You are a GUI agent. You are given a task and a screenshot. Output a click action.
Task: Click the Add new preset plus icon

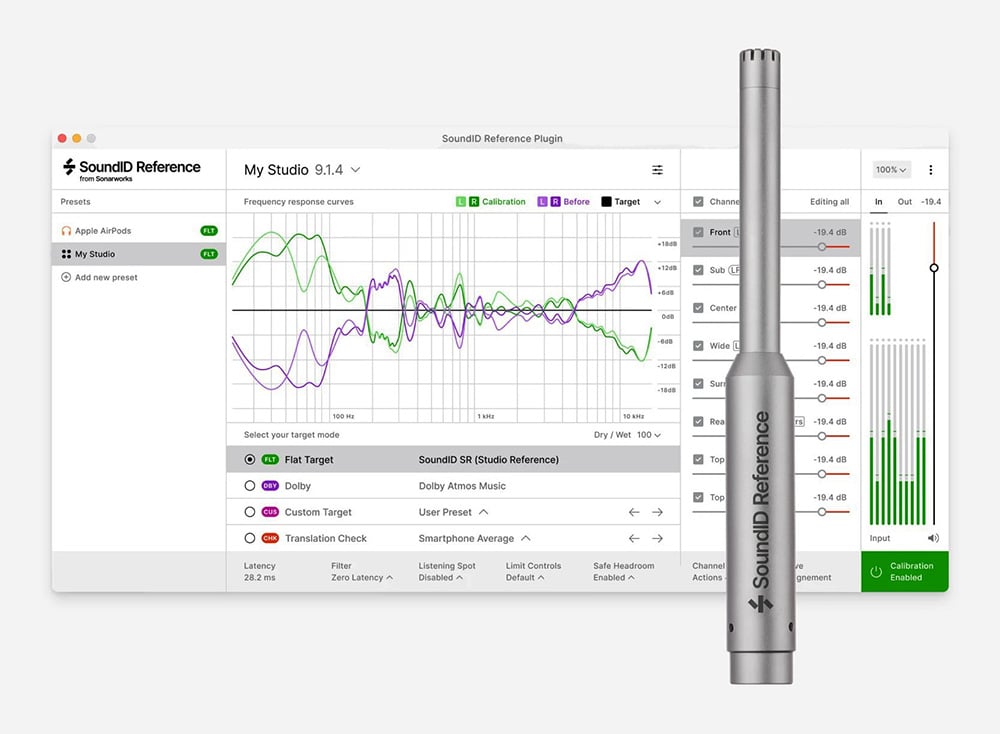[66, 277]
